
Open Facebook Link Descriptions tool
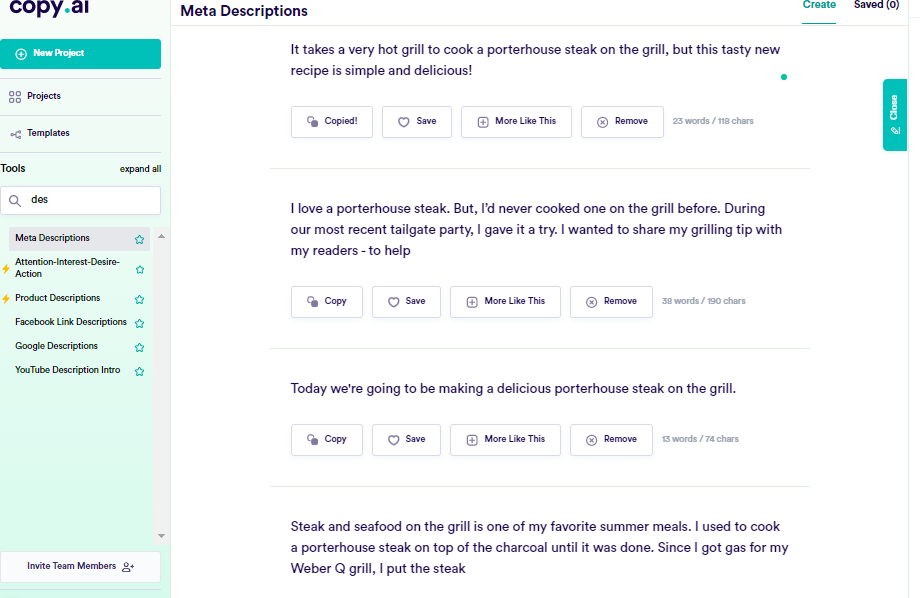[x=71, y=322]
